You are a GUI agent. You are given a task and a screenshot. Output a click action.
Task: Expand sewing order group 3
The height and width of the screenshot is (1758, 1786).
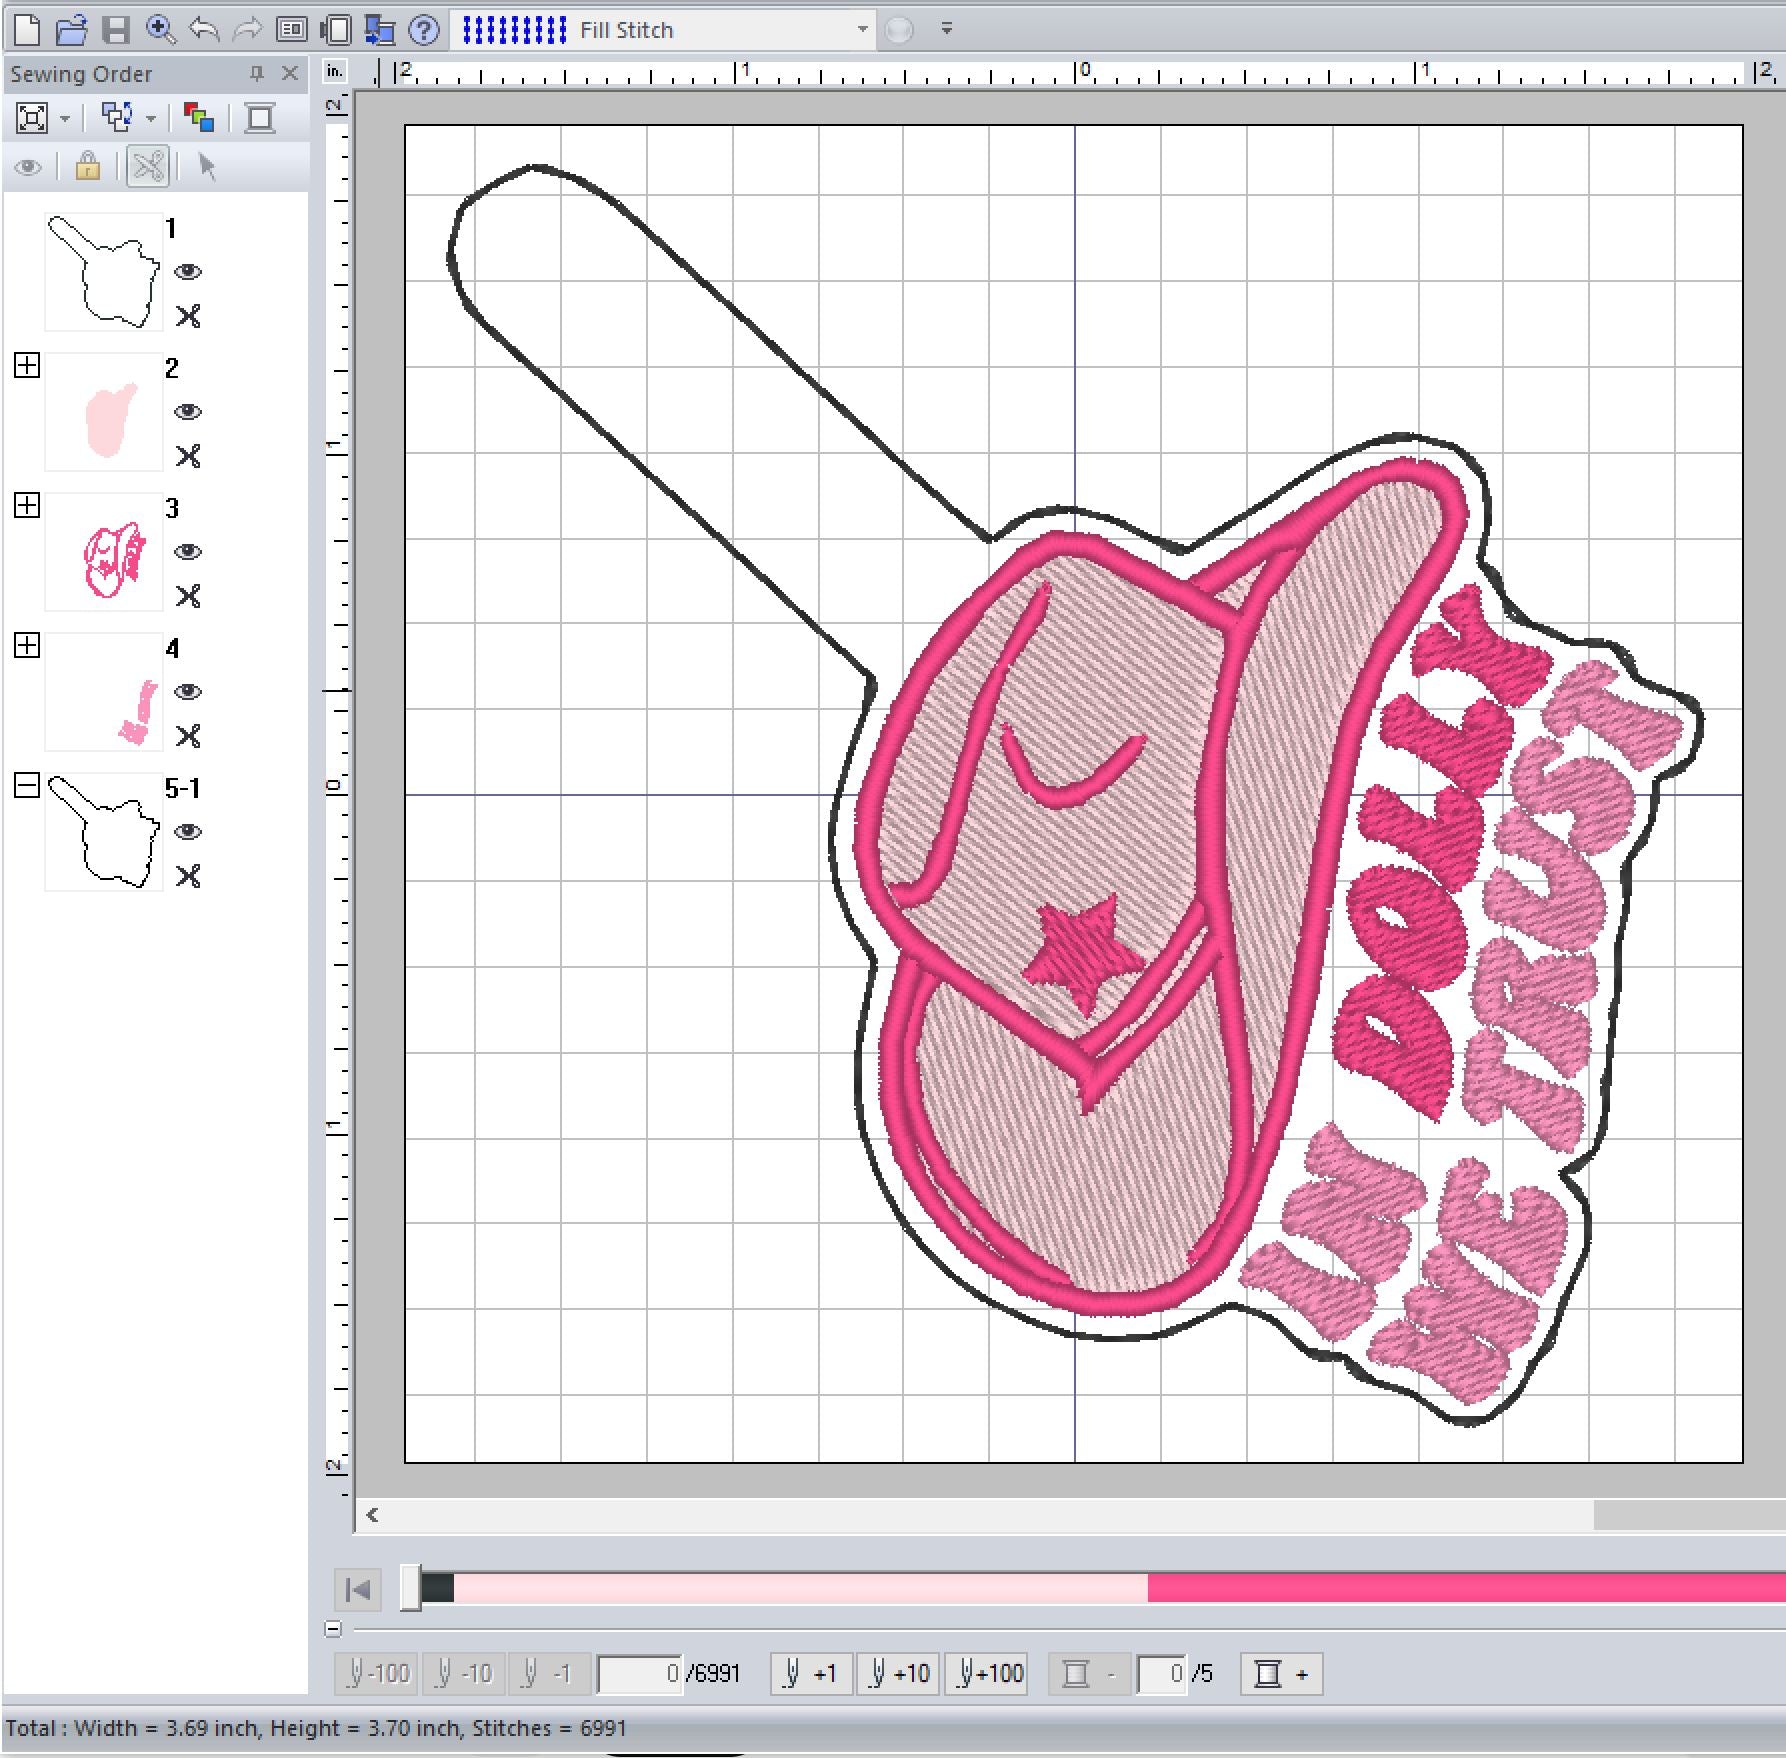(x=27, y=505)
